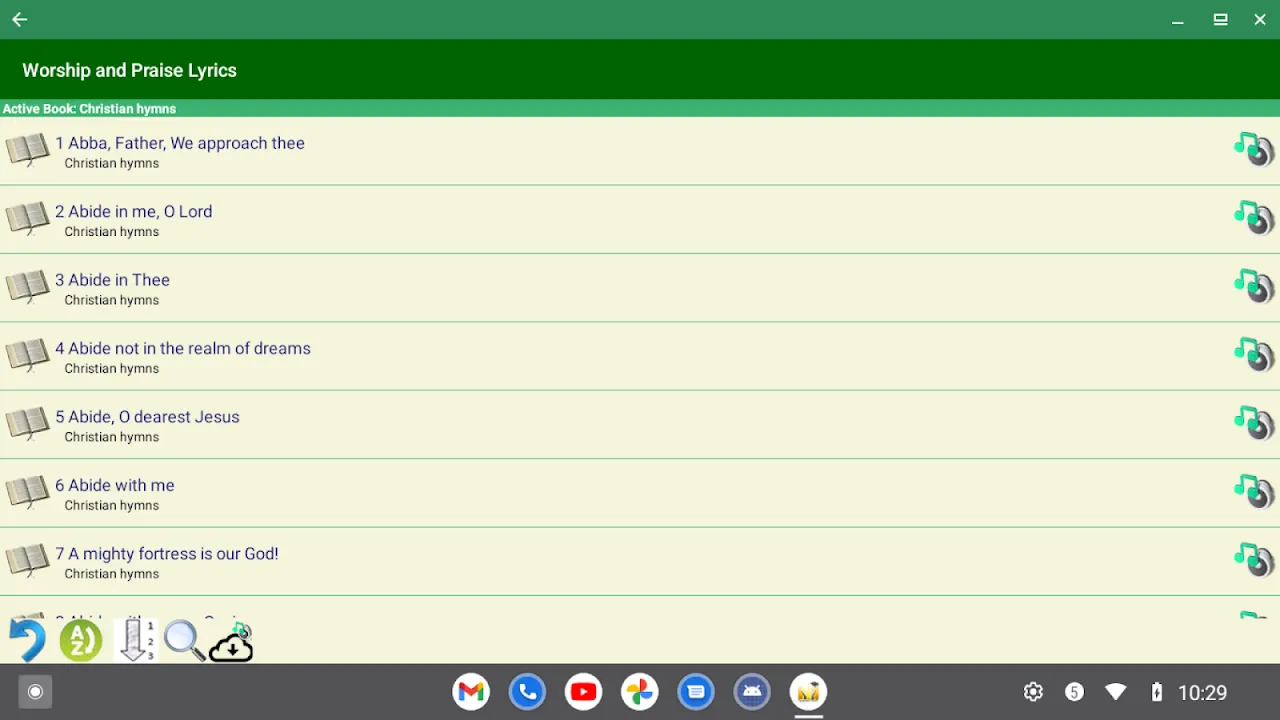The height and width of the screenshot is (720, 1280).
Task: Click book icon beside 'Abide not in the realm of dreams'
Action: [x=27, y=355]
